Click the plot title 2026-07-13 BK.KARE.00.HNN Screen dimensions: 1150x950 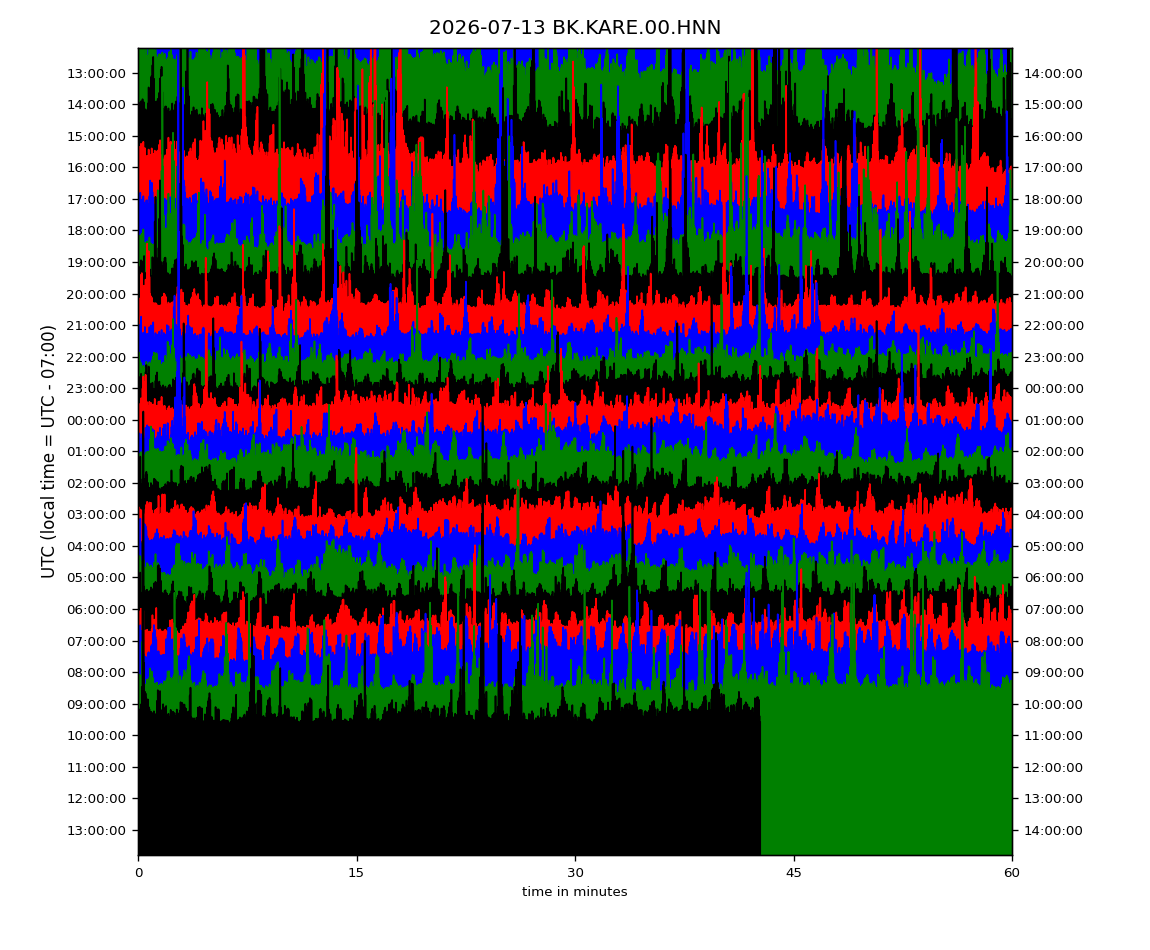pyautogui.click(x=575, y=28)
